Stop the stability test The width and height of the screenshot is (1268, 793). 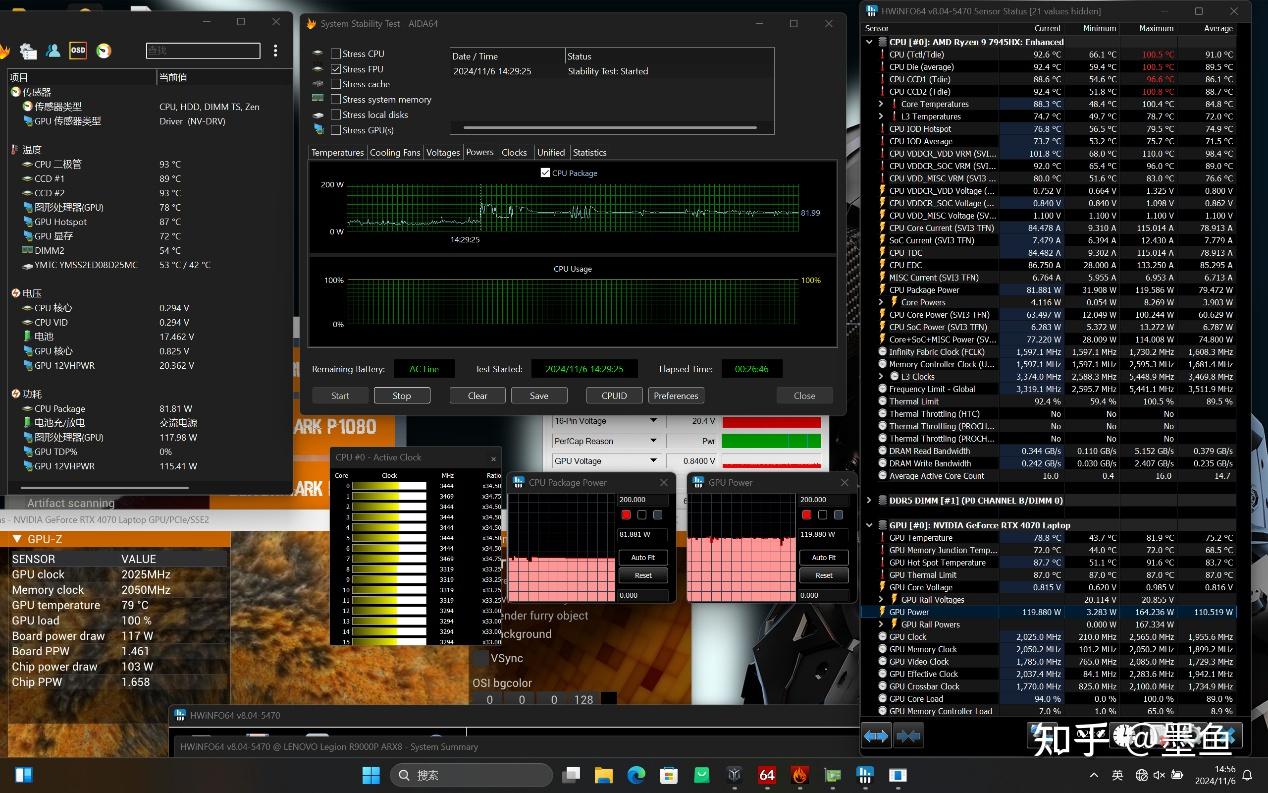click(402, 395)
